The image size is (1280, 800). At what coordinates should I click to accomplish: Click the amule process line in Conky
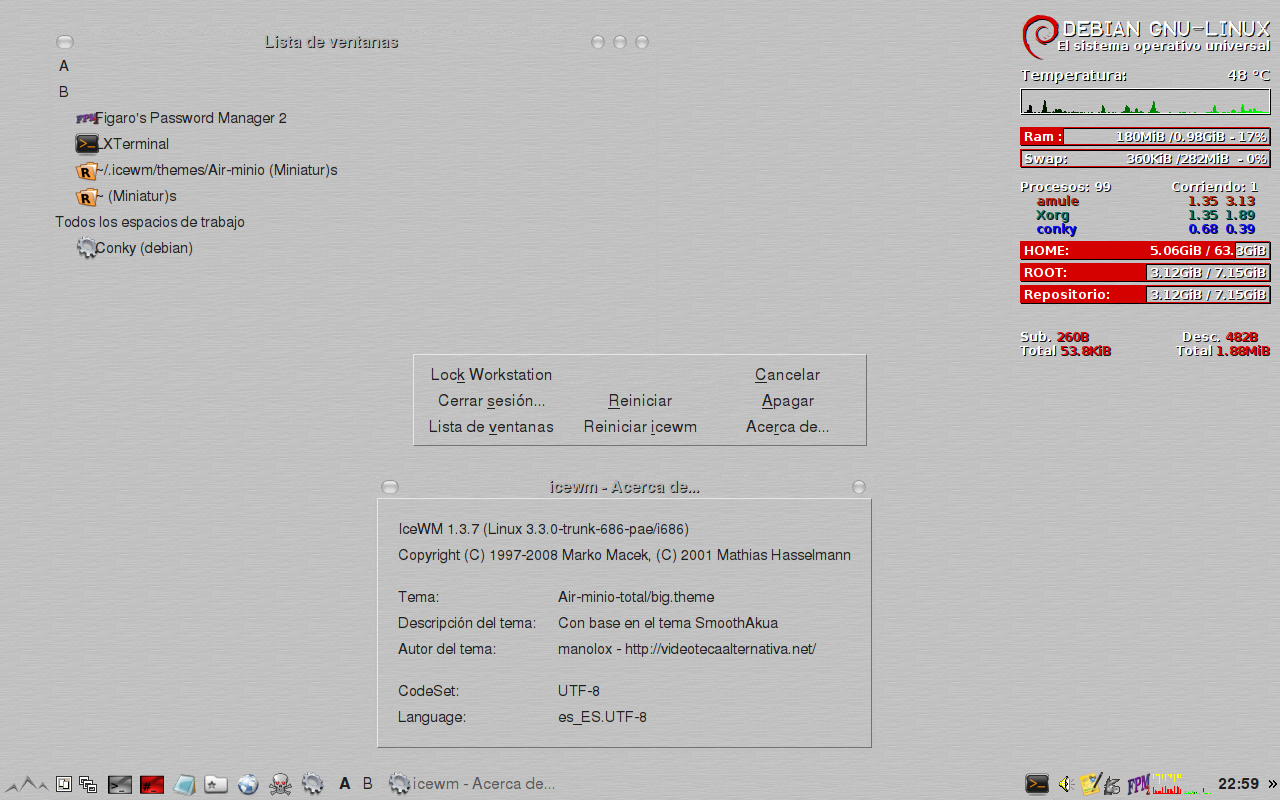pyautogui.click(x=1145, y=201)
